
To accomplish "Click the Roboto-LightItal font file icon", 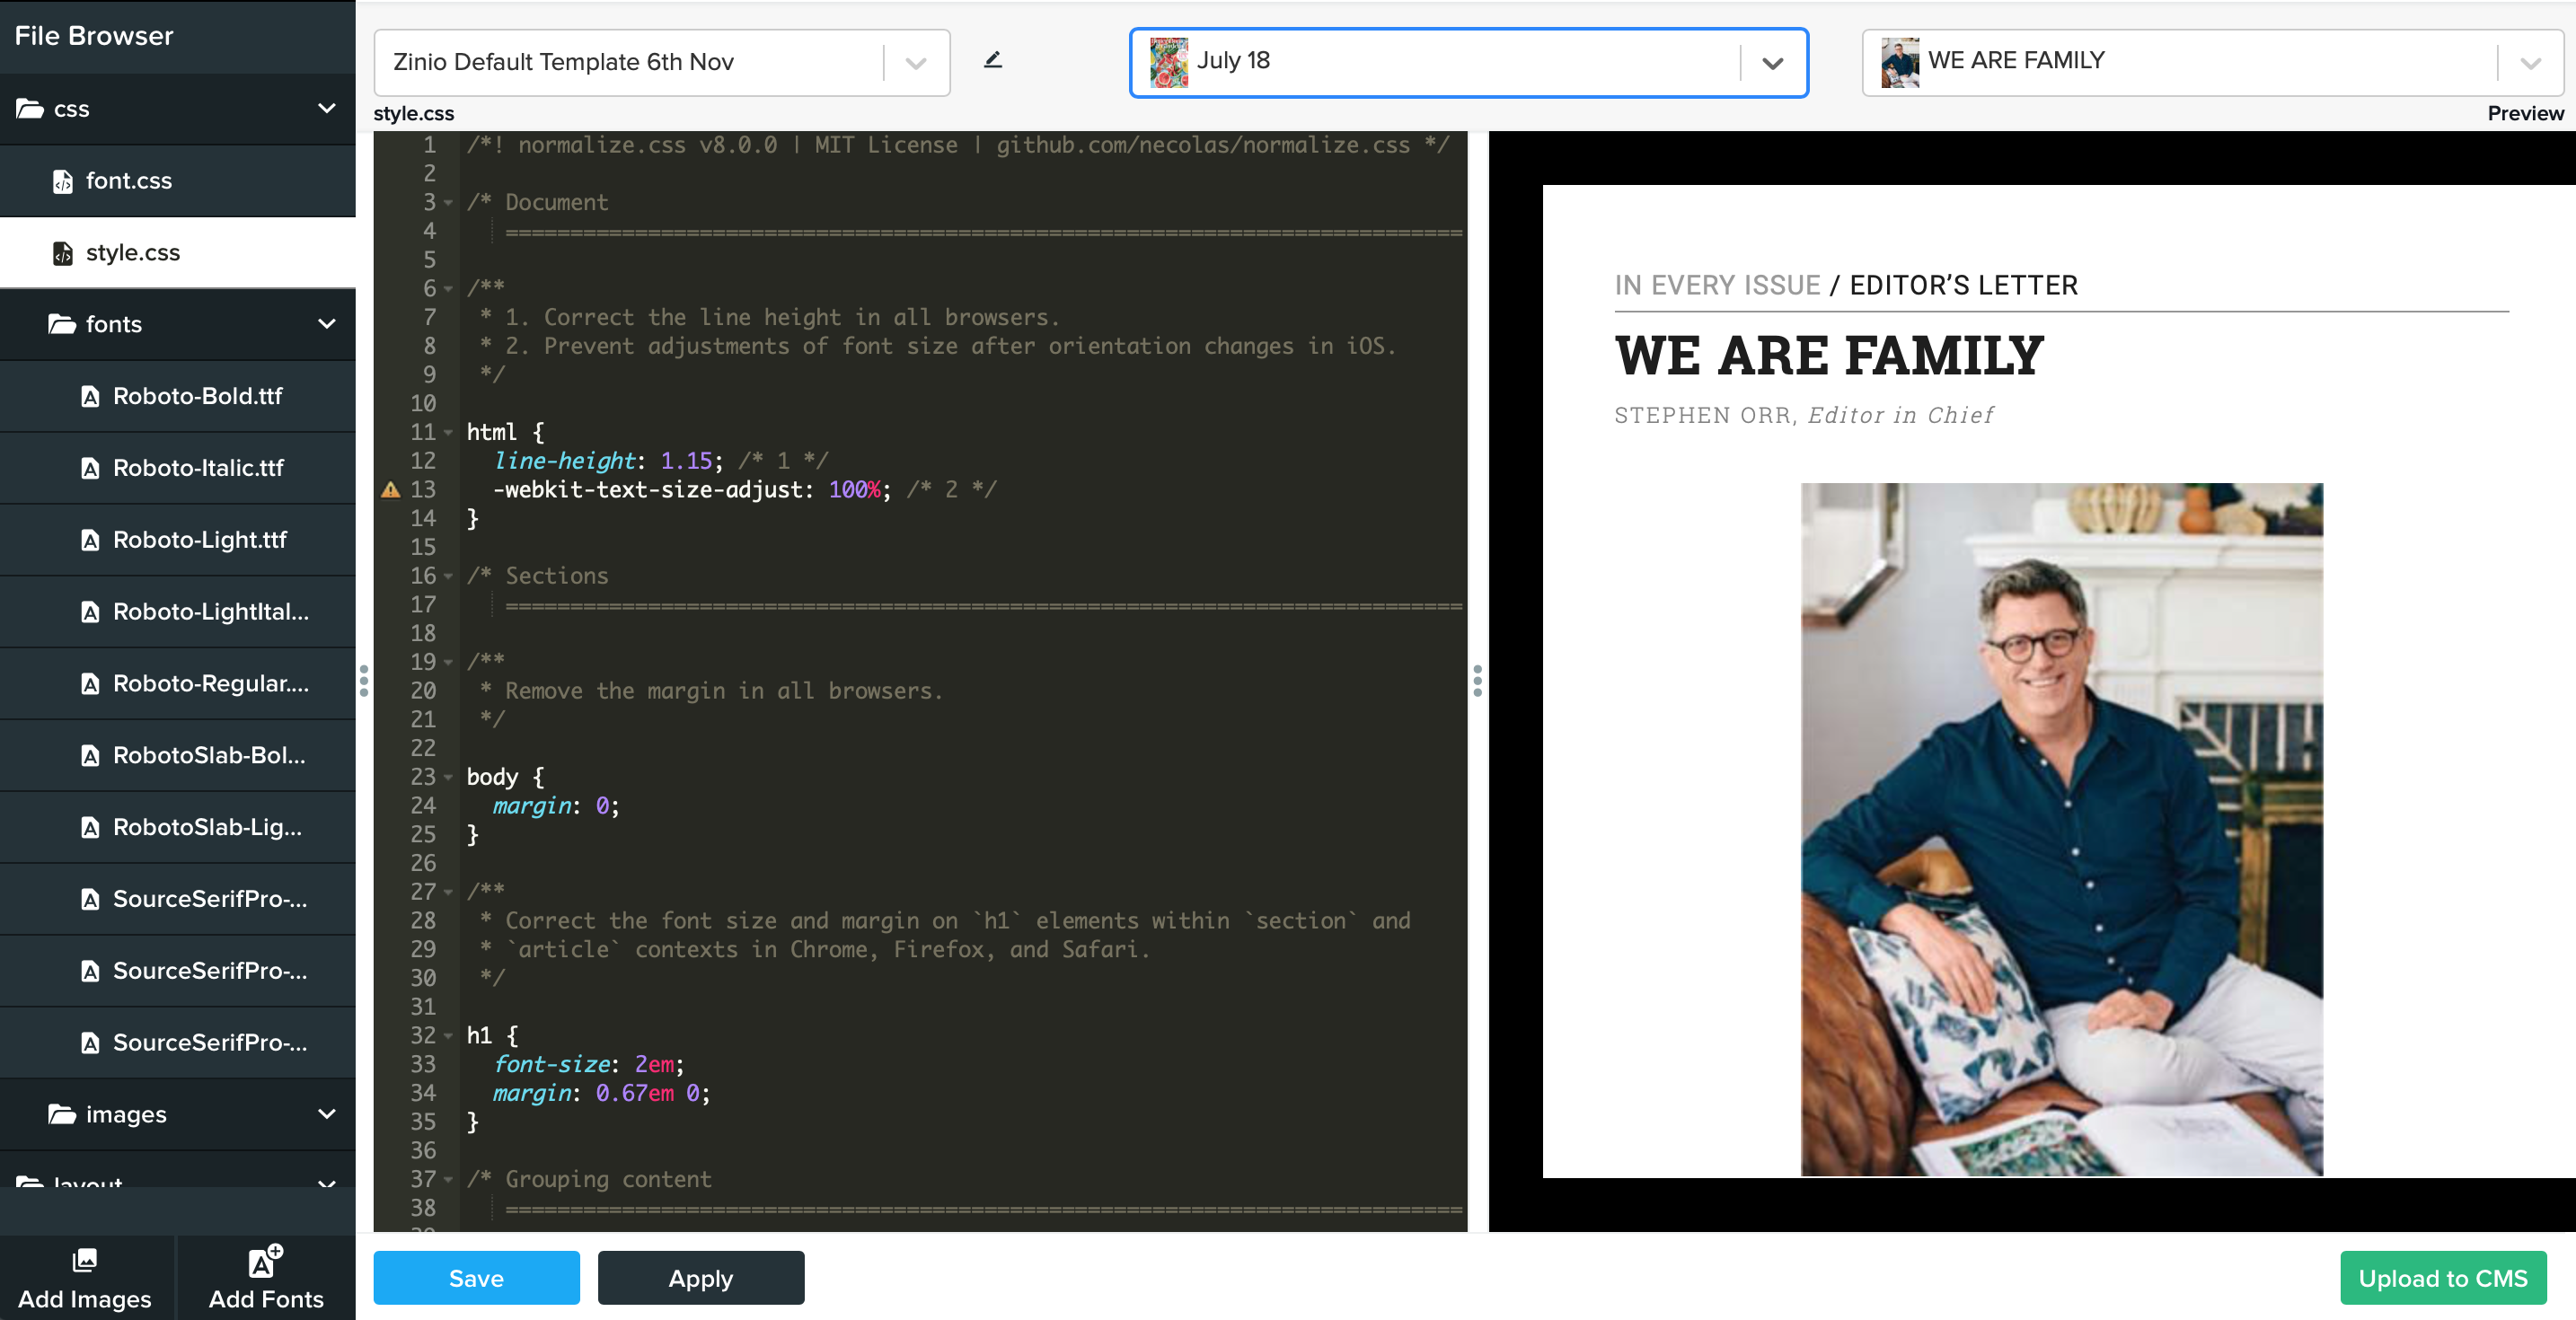I will 90,612.
